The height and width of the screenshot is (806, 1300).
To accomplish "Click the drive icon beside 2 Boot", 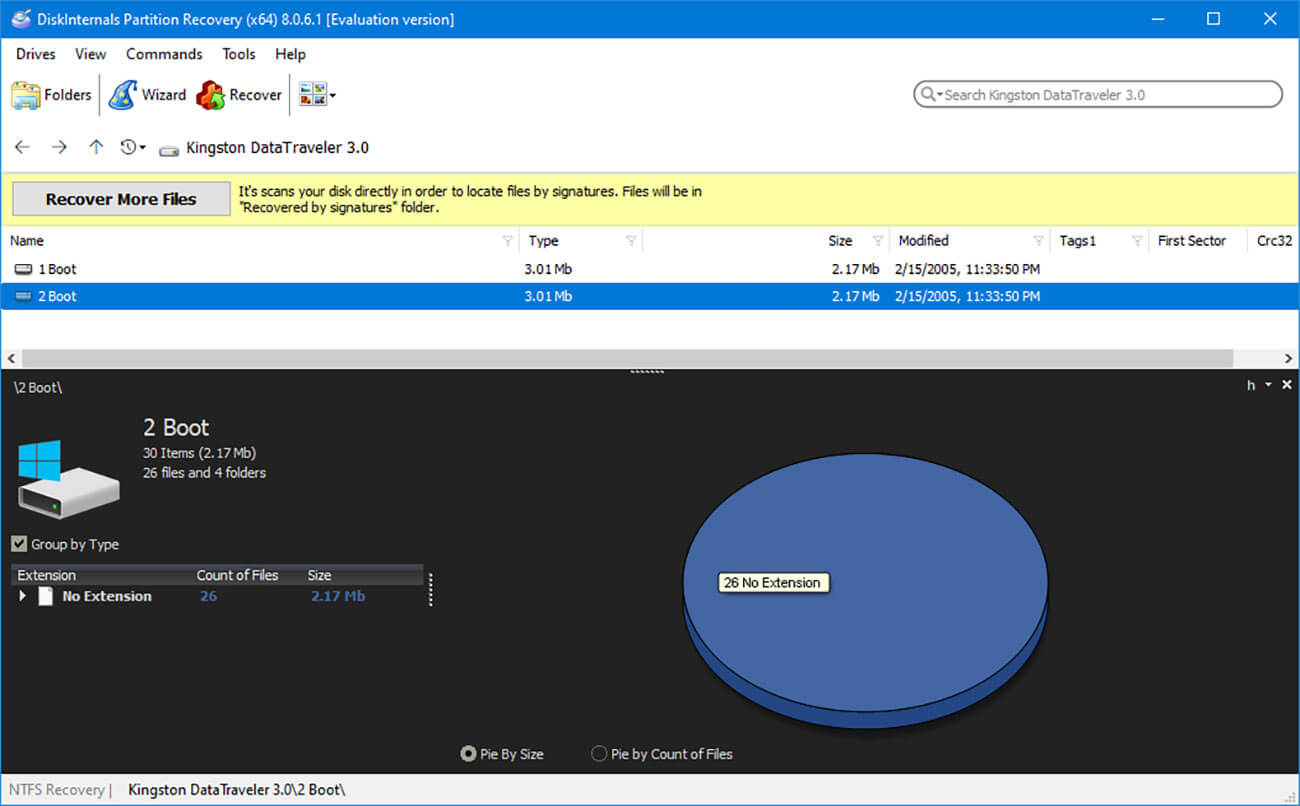I will tap(23, 296).
